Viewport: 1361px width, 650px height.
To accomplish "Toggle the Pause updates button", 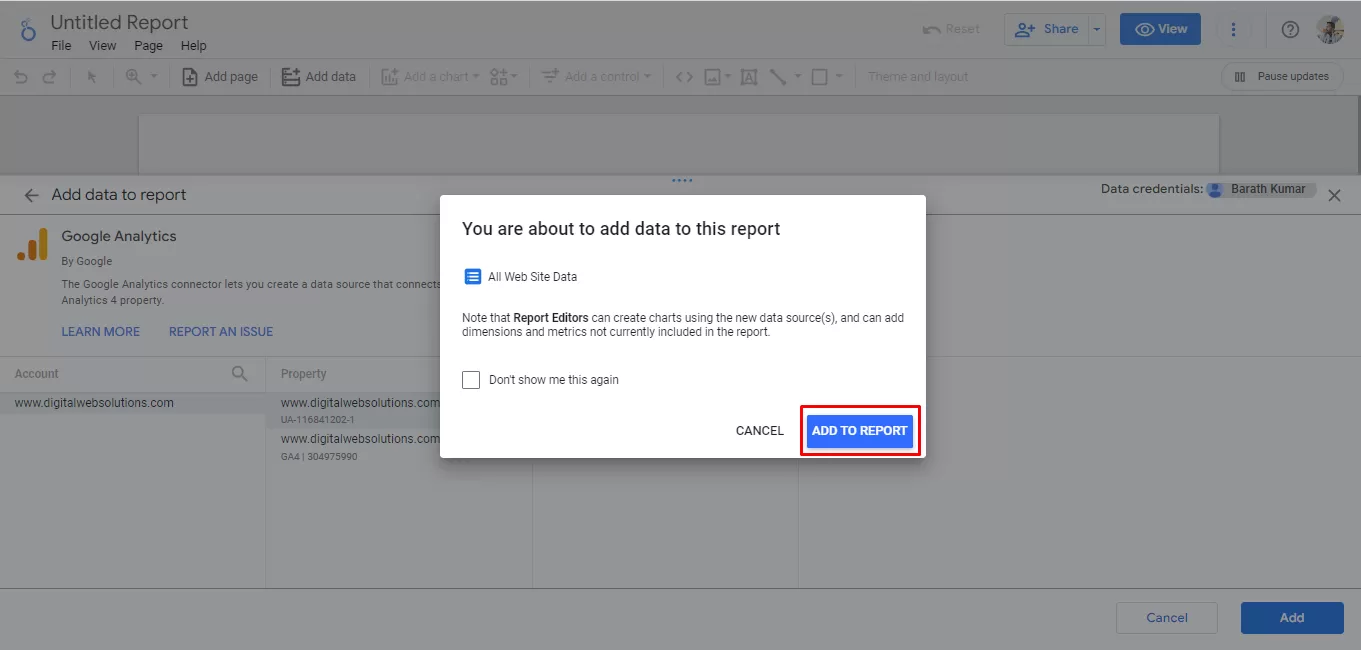I will pyautogui.click(x=1281, y=77).
